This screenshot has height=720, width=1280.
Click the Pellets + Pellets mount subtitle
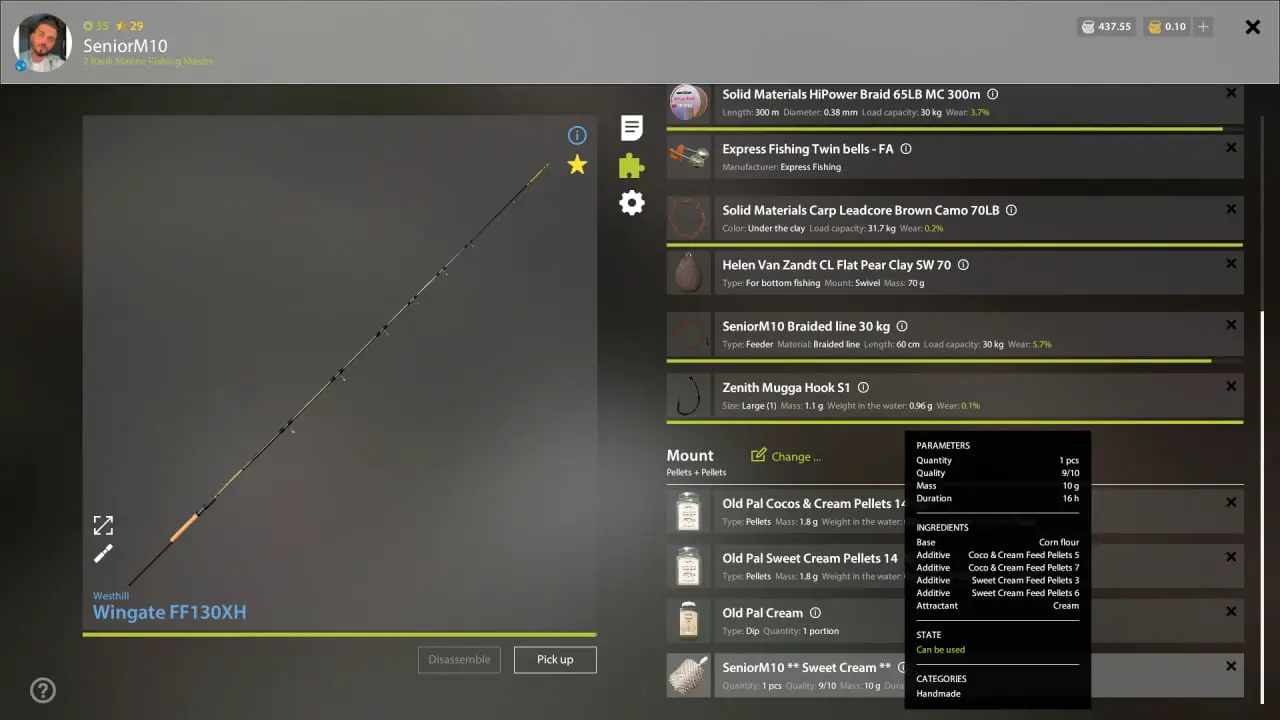696,472
